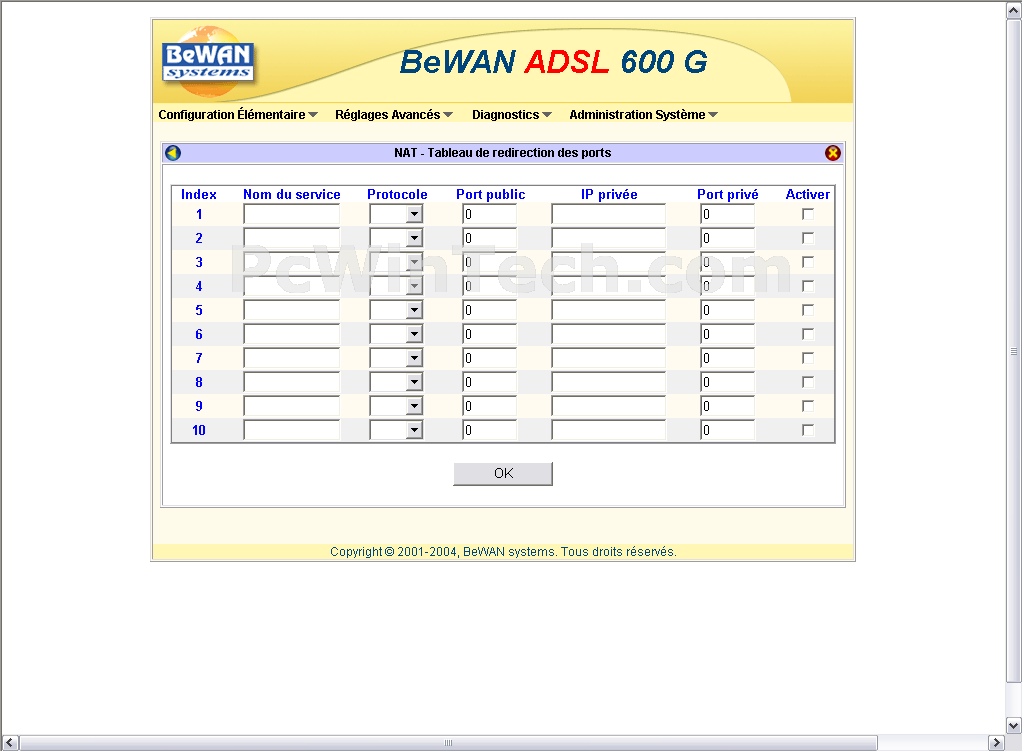The width and height of the screenshot is (1022, 751).
Task: Click the BeWAN systems logo
Action: [208, 62]
